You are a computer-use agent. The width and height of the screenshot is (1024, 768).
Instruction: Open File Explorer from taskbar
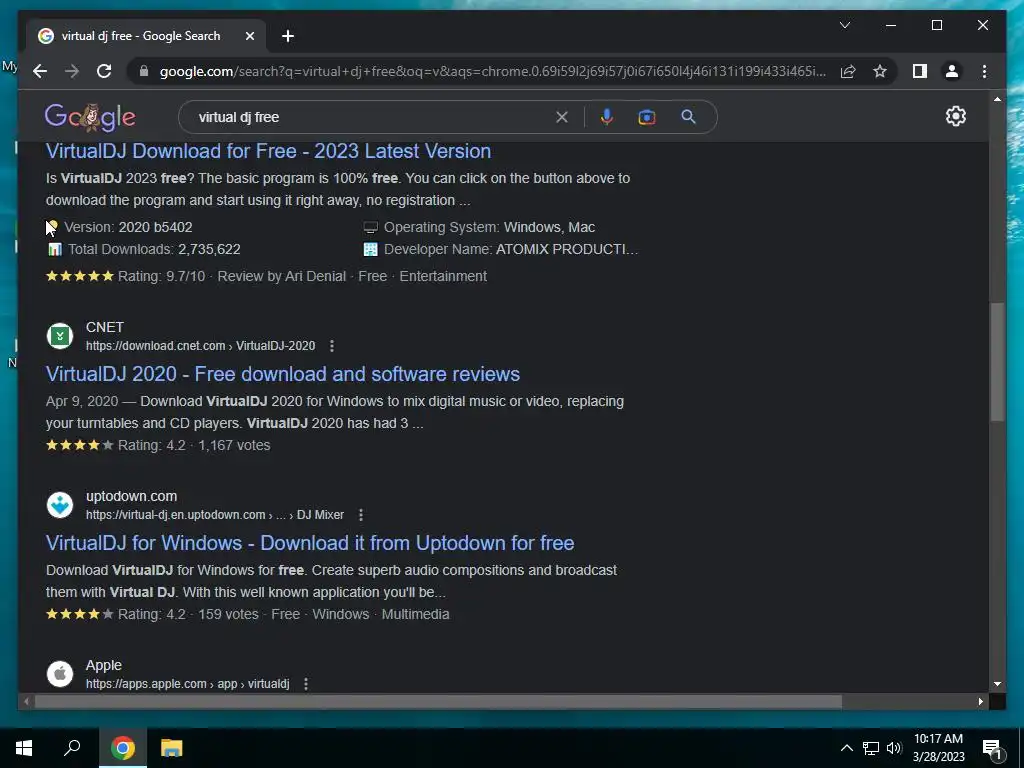171,748
